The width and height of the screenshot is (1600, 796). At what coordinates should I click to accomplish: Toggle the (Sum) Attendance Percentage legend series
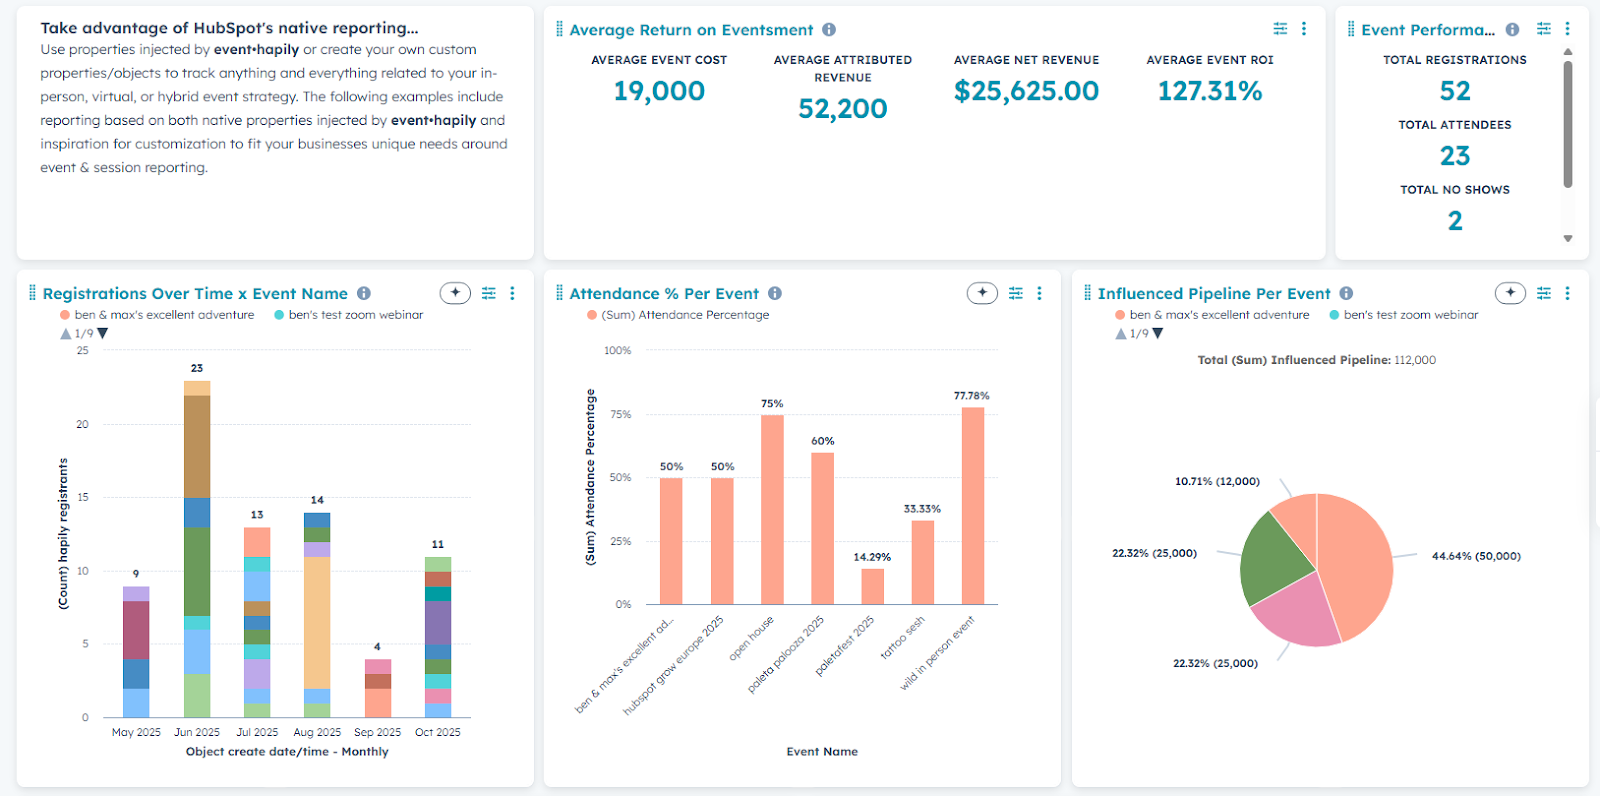pos(678,315)
